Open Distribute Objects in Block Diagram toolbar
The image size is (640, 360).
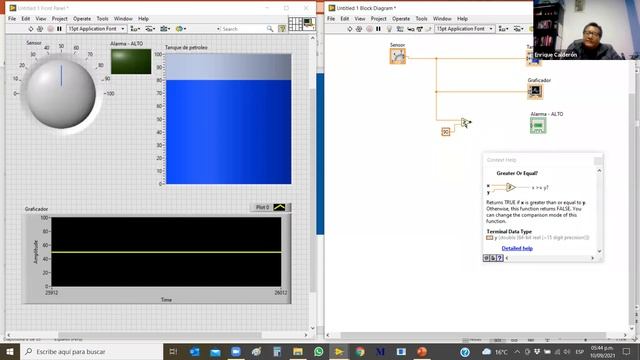(x=518, y=29)
